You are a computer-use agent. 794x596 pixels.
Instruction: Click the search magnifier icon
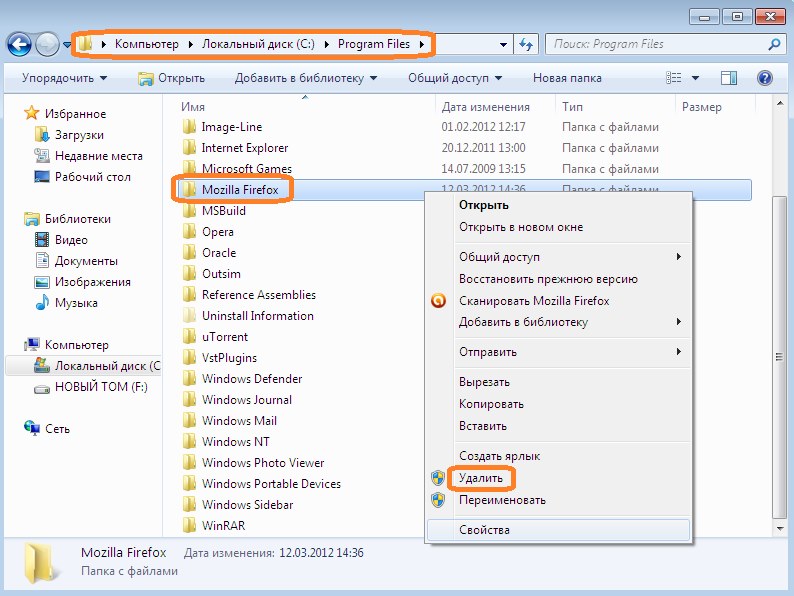point(774,45)
